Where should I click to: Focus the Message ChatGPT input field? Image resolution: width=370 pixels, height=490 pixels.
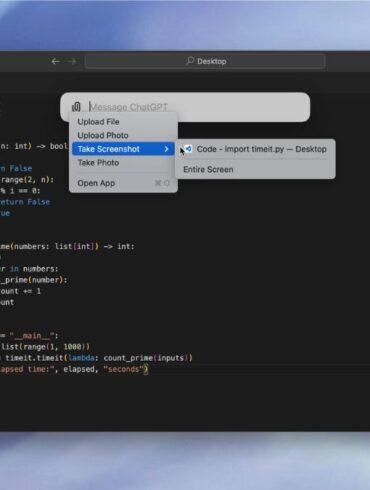(197, 107)
